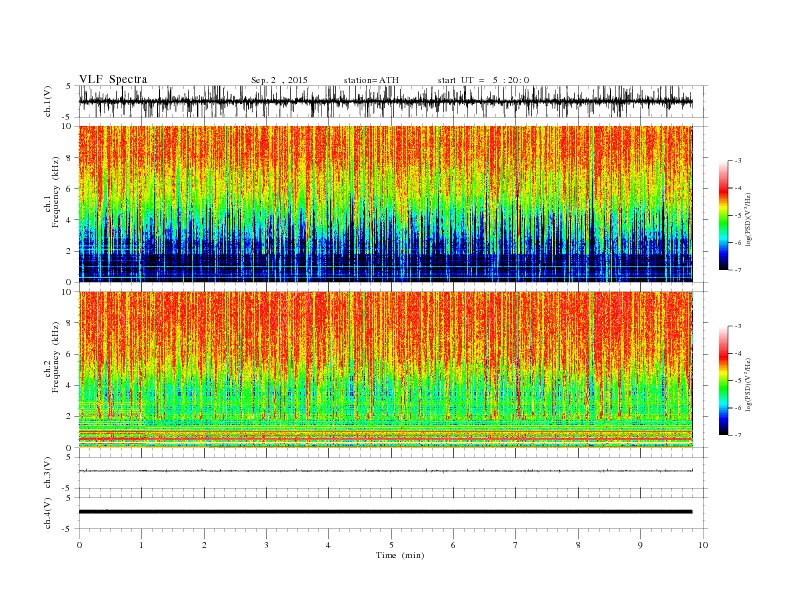Viewport: 792px width, 612px height.
Task: Click the thick black ch.4 voltage trace
Action: (386, 512)
